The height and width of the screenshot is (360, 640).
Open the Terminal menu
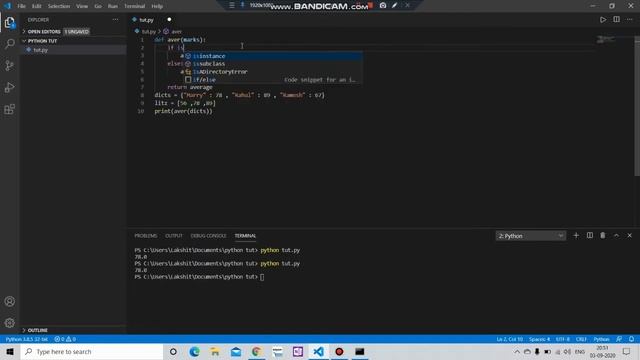135,6
